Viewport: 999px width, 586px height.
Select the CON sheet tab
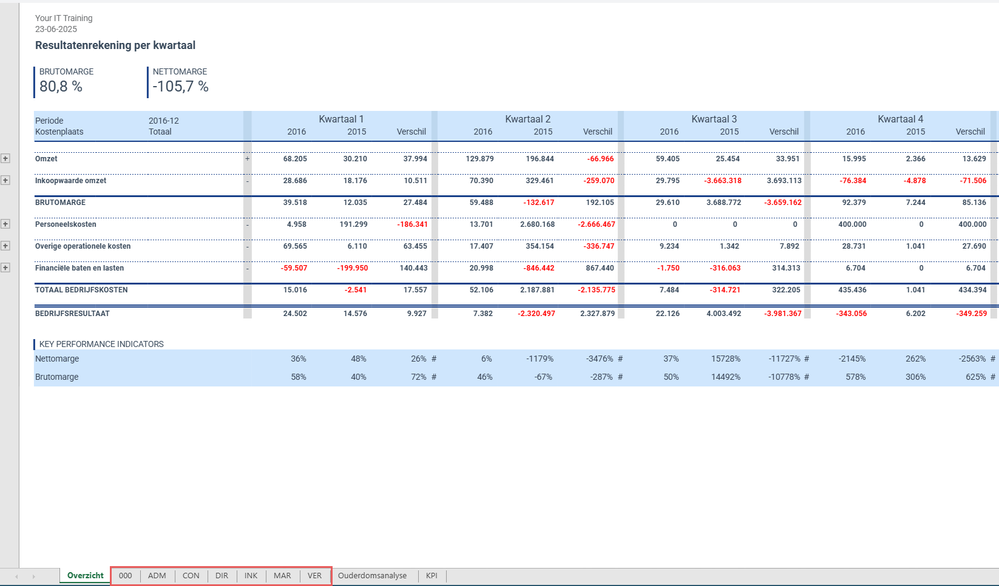click(x=191, y=575)
